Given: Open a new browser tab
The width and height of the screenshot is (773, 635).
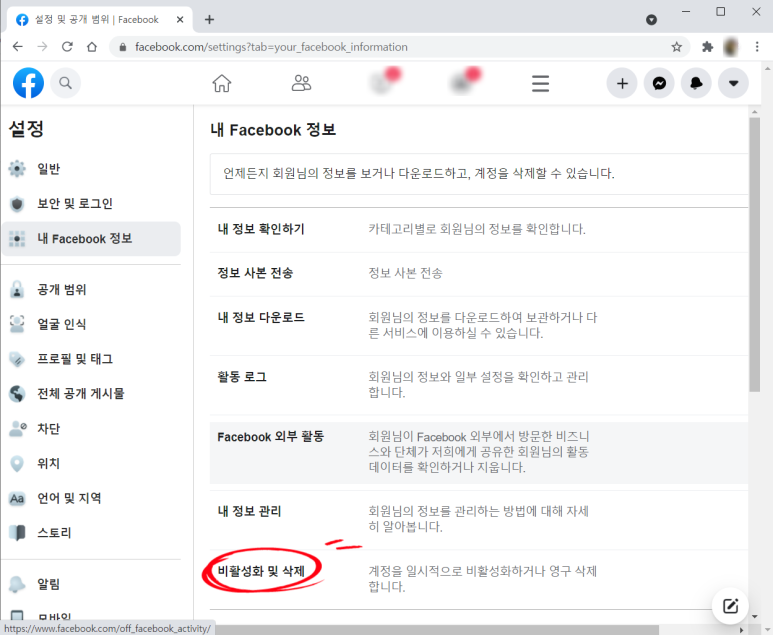Looking at the screenshot, I should coord(210,19).
